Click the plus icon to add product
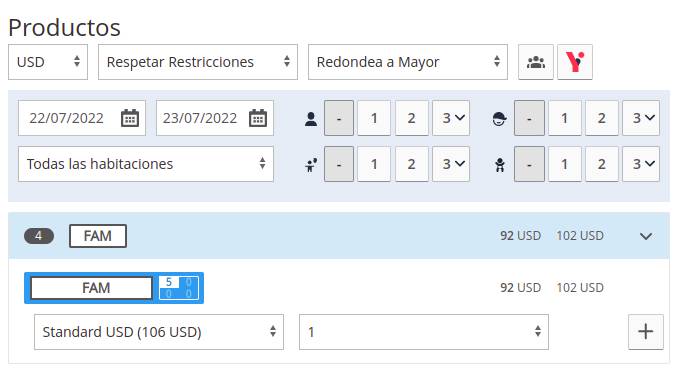The height and width of the screenshot is (369, 676). 645,331
